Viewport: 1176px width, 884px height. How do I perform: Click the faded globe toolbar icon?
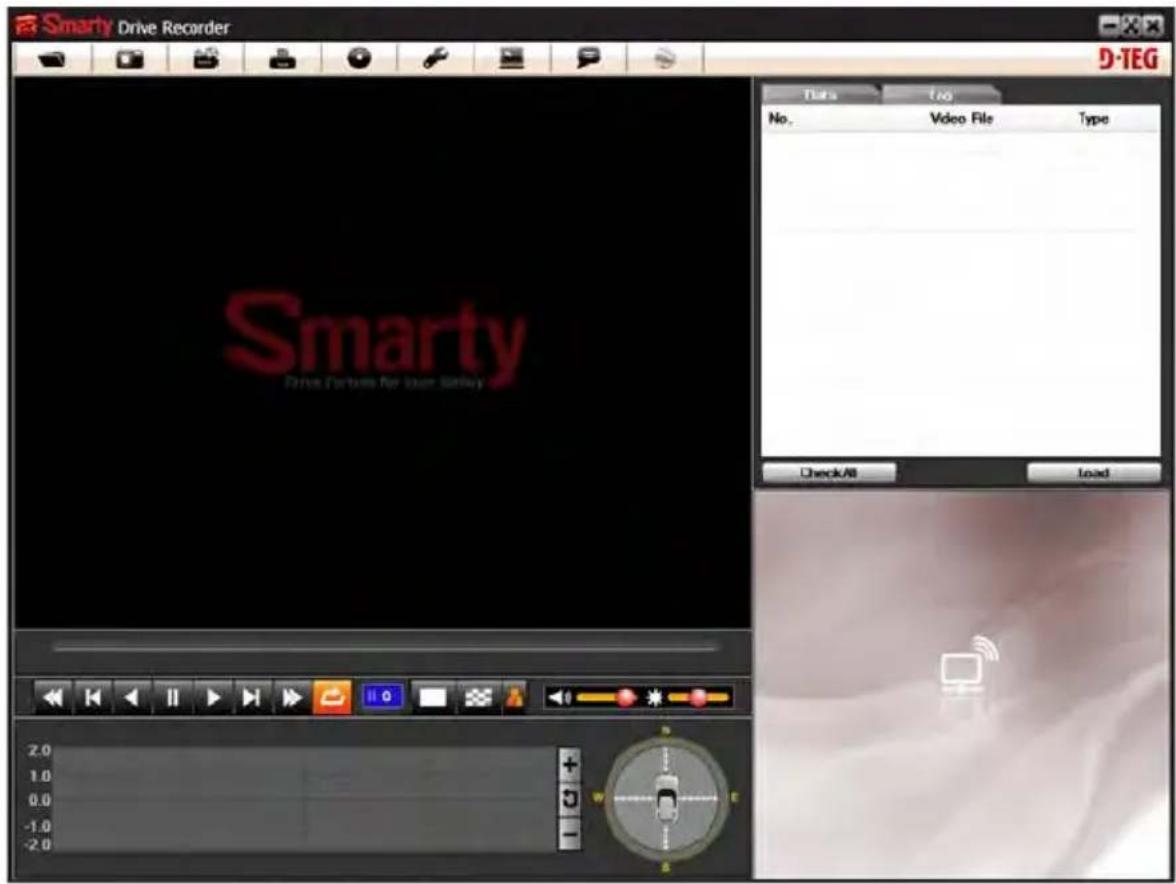point(664,59)
